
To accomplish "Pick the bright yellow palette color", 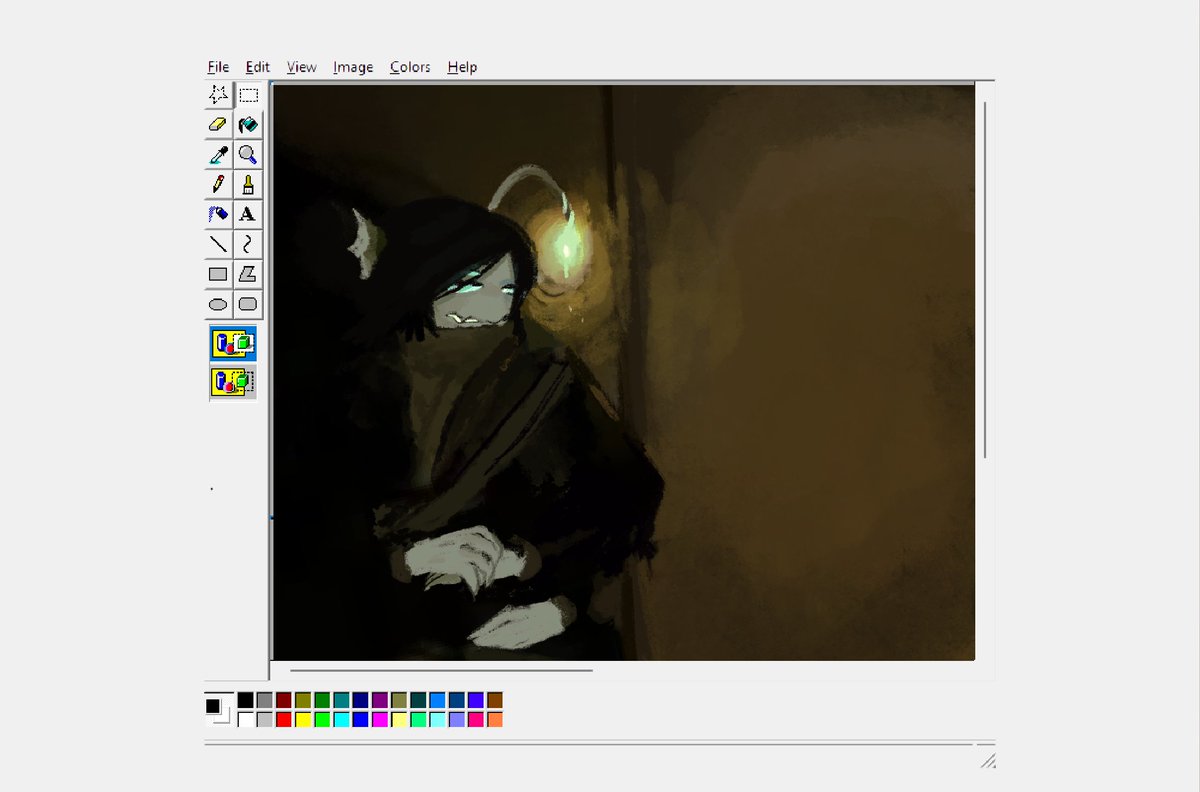I will (303, 719).
